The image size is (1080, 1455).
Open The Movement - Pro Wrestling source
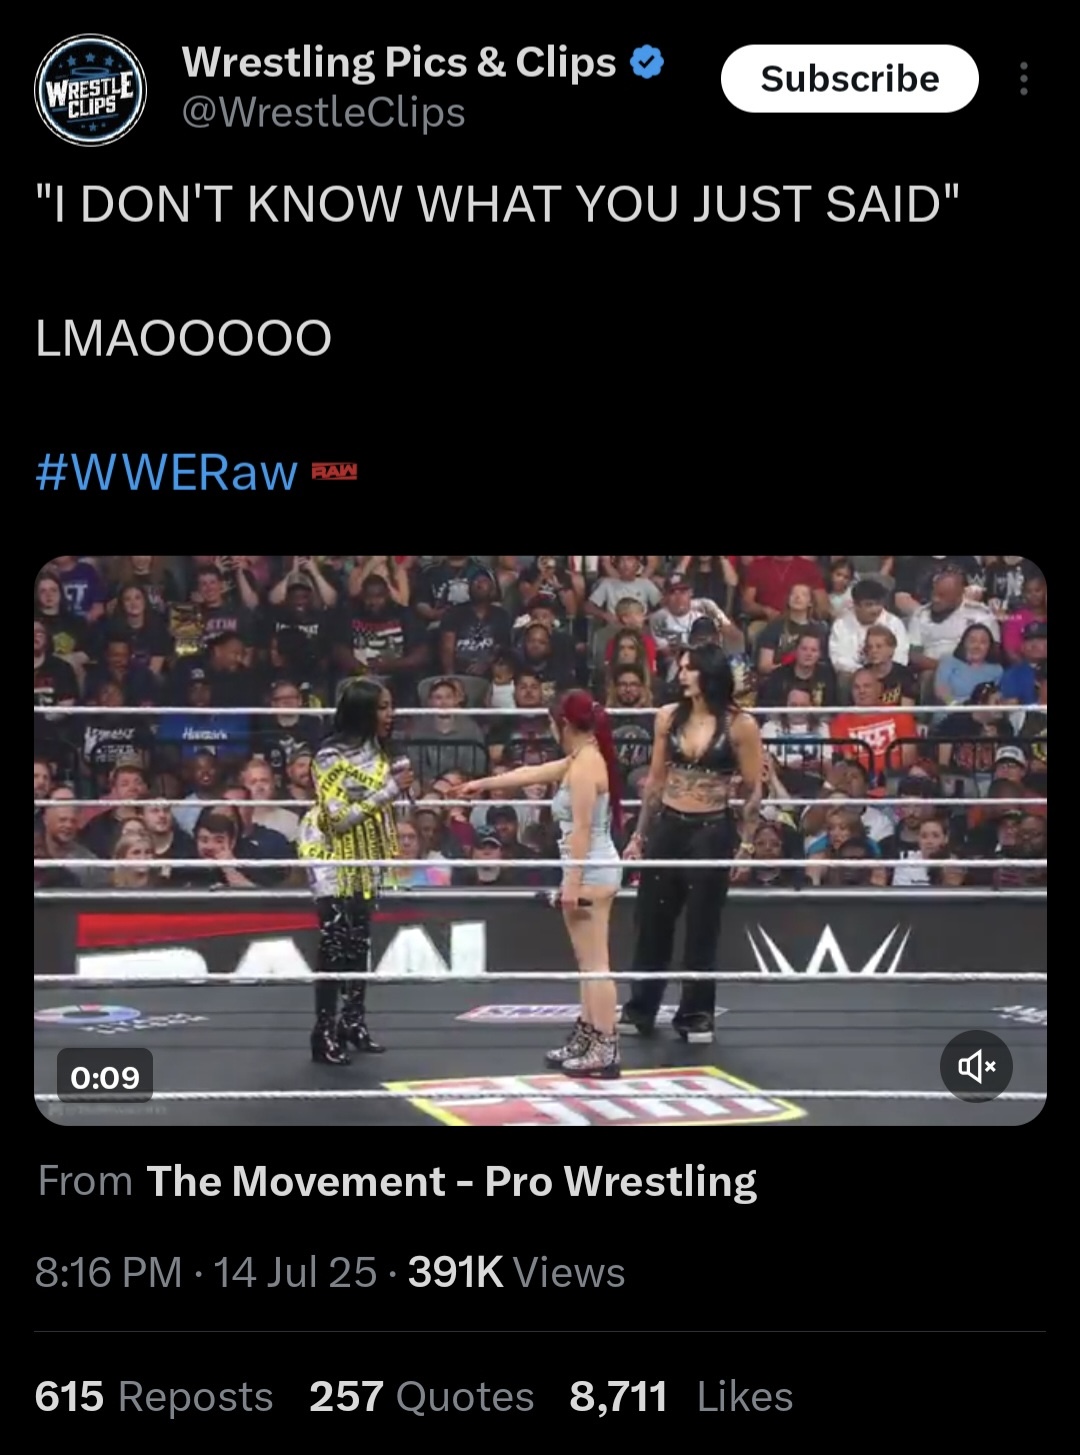(x=451, y=1181)
